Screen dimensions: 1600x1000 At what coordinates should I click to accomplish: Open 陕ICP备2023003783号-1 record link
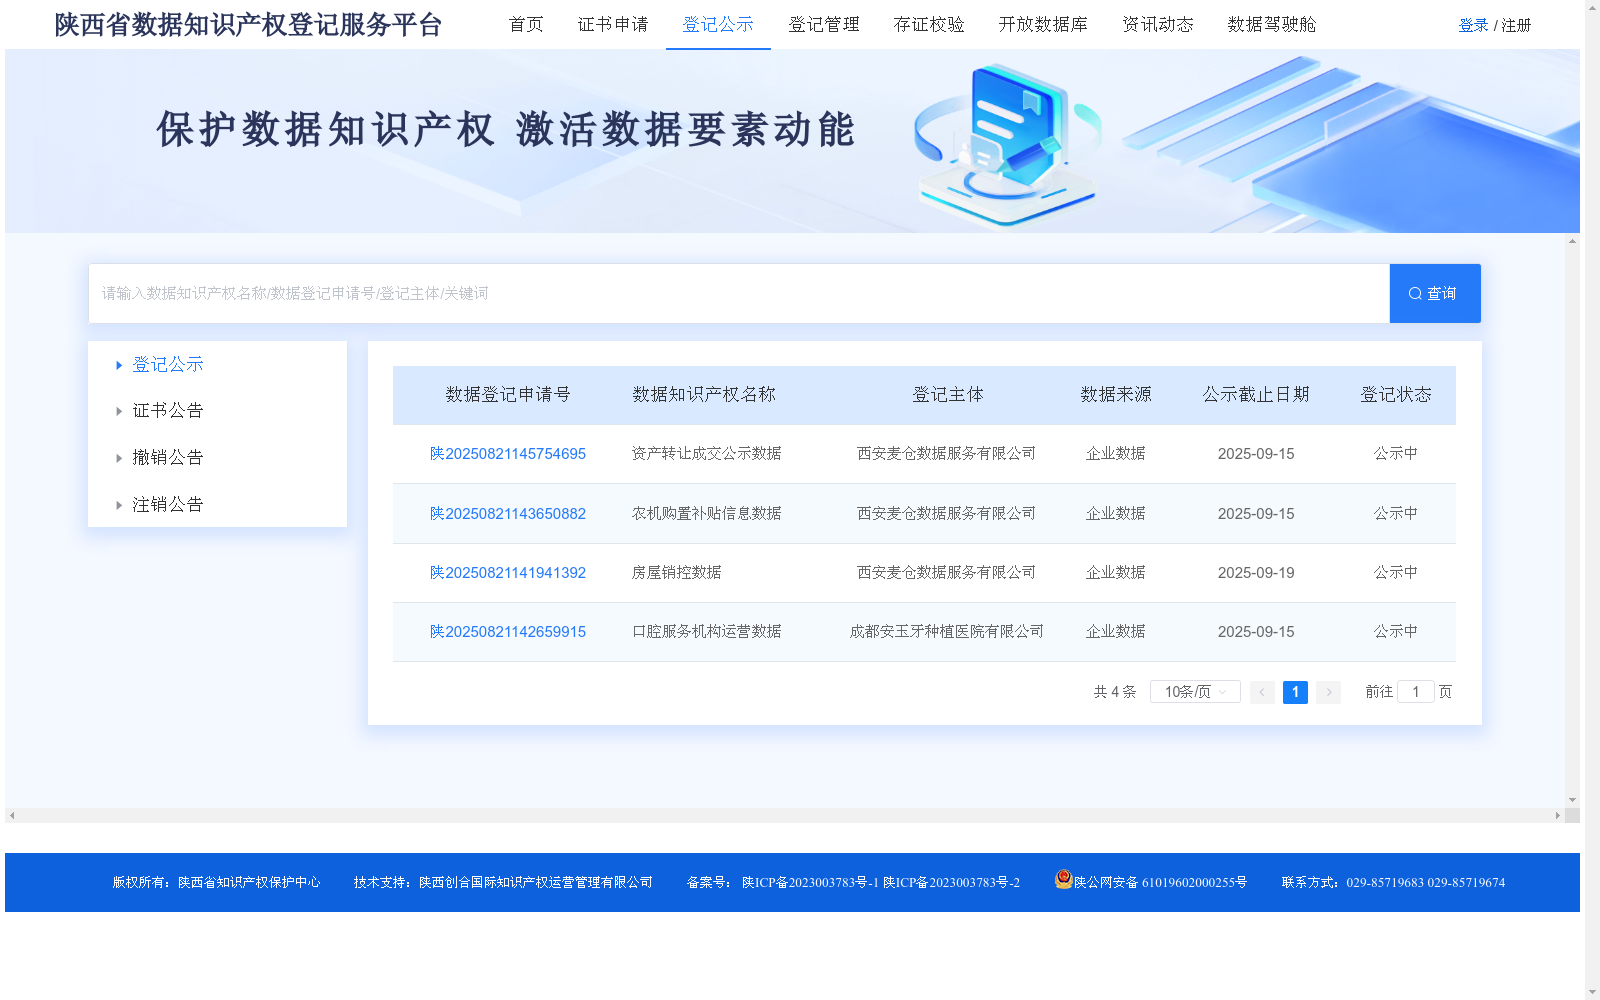[810, 883]
